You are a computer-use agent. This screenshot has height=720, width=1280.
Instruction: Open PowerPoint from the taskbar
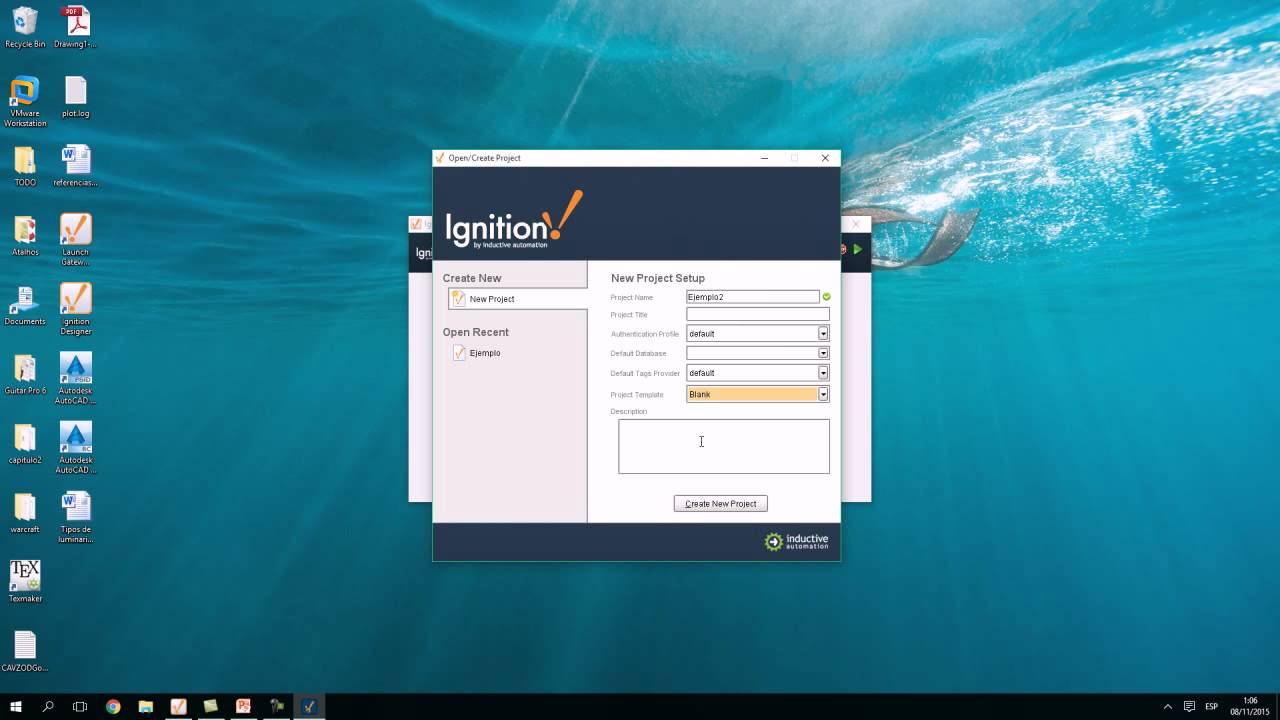(243, 706)
